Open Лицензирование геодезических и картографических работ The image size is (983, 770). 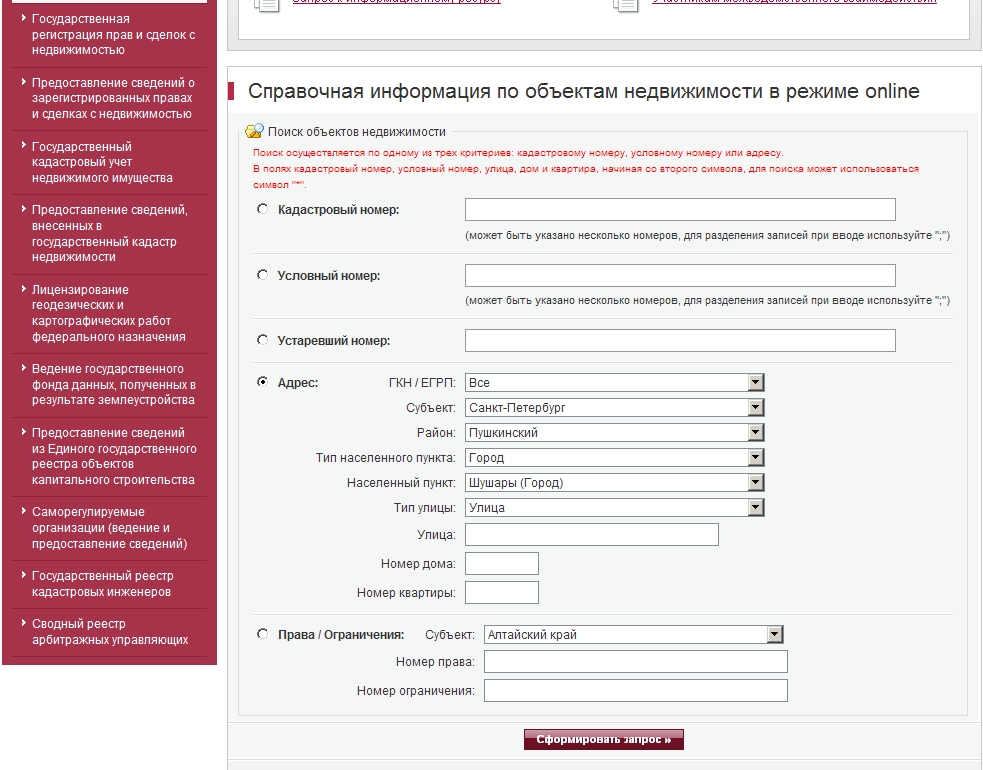coord(108,313)
